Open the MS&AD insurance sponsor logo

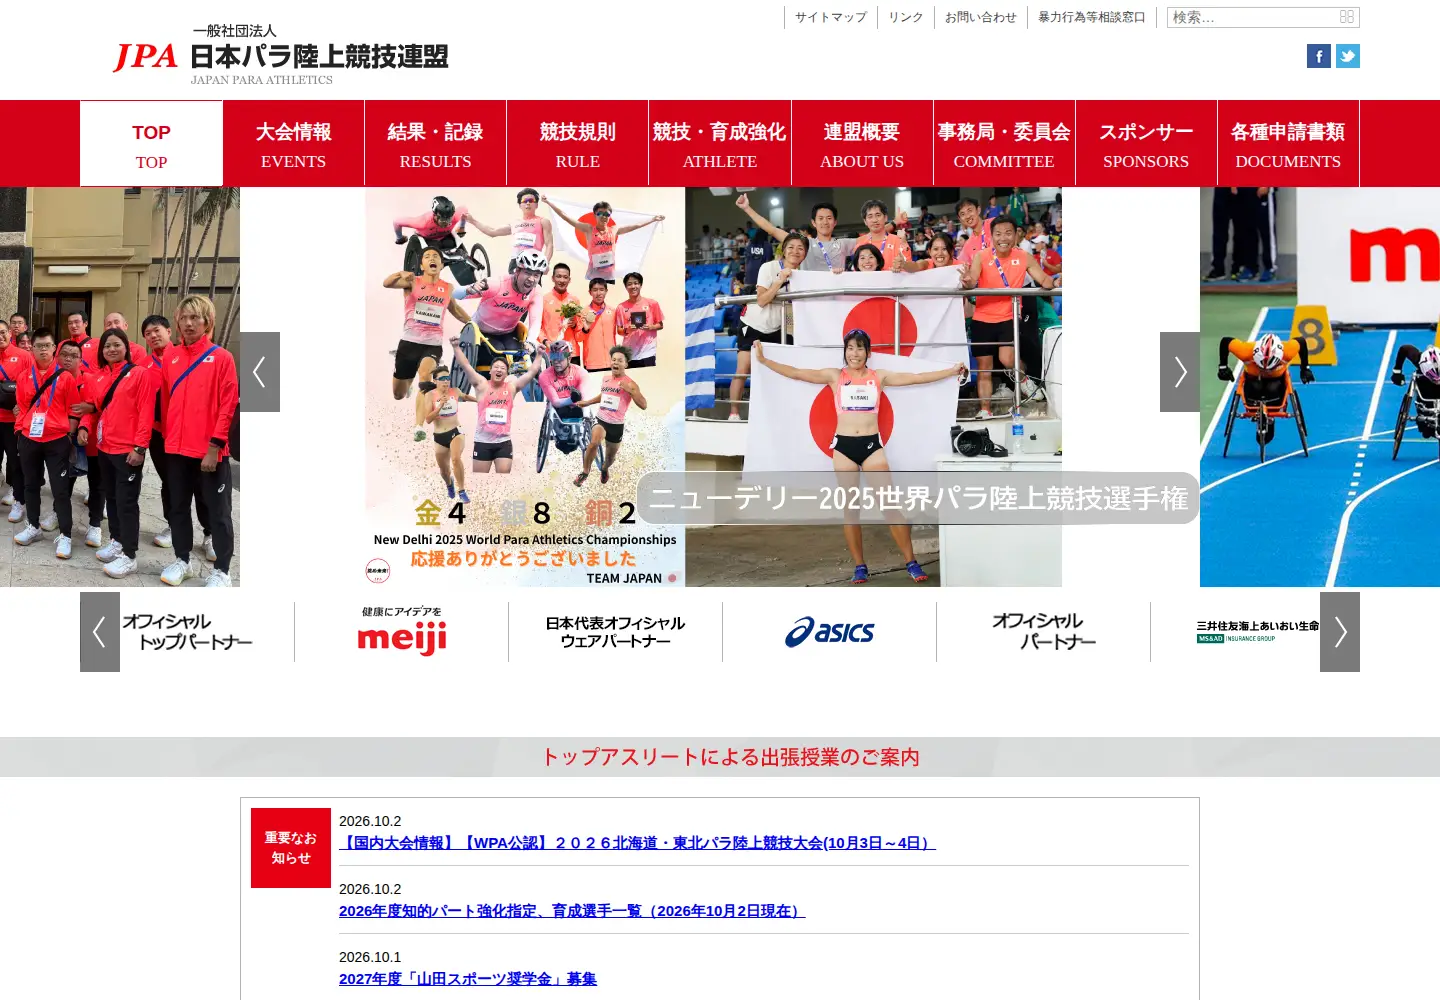tap(1257, 632)
